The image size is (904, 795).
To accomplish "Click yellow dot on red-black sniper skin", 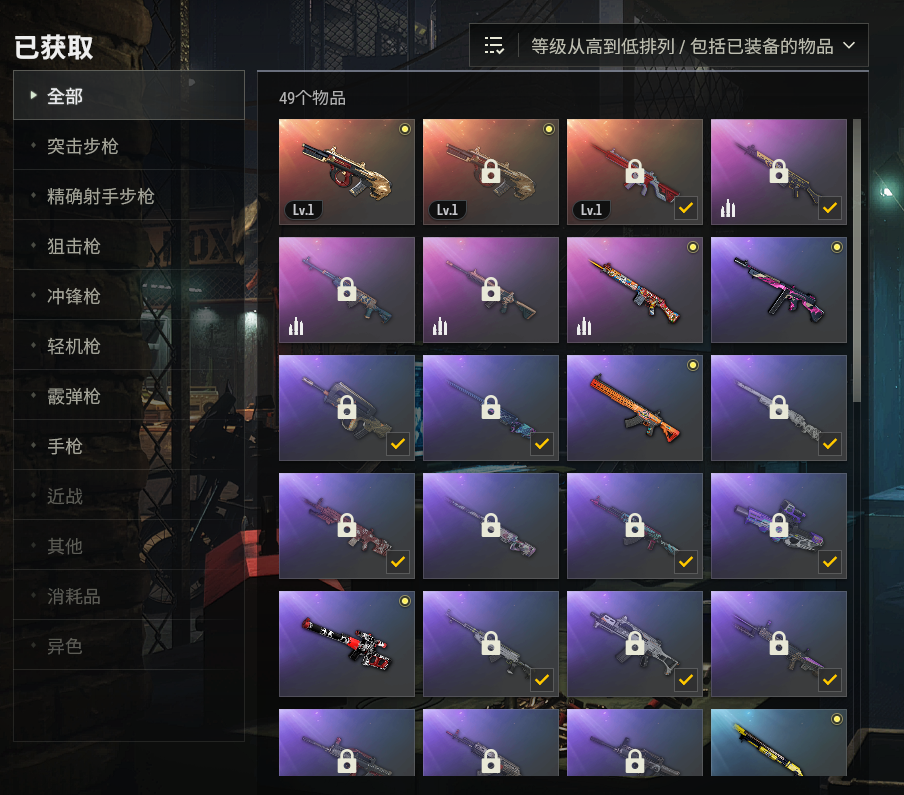I will click(x=405, y=601).
